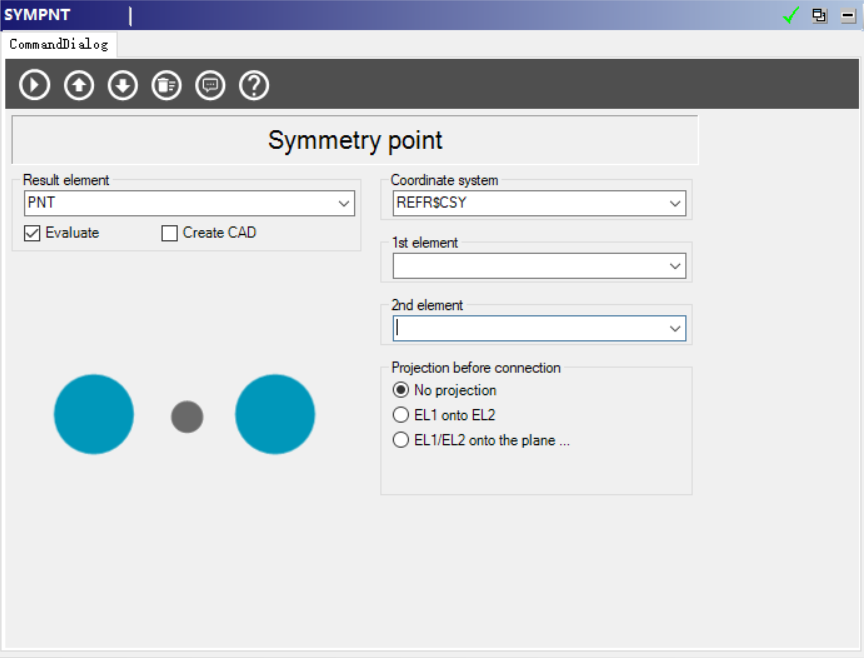The image size is (864, 658).
Task: Click the green checkmark in title bar
Action: (x=791, y=15)
